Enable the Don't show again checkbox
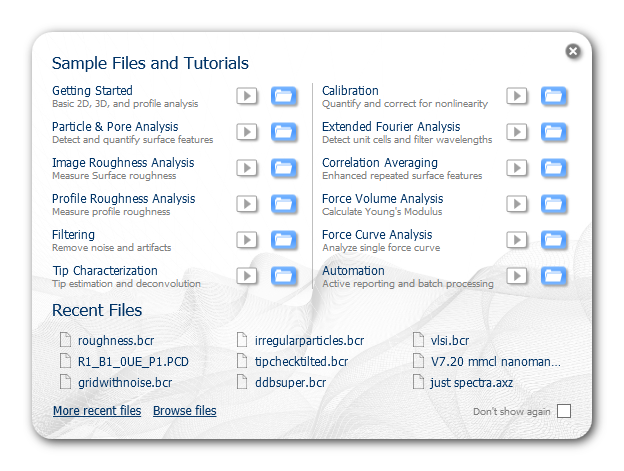 tap(564, 411)
